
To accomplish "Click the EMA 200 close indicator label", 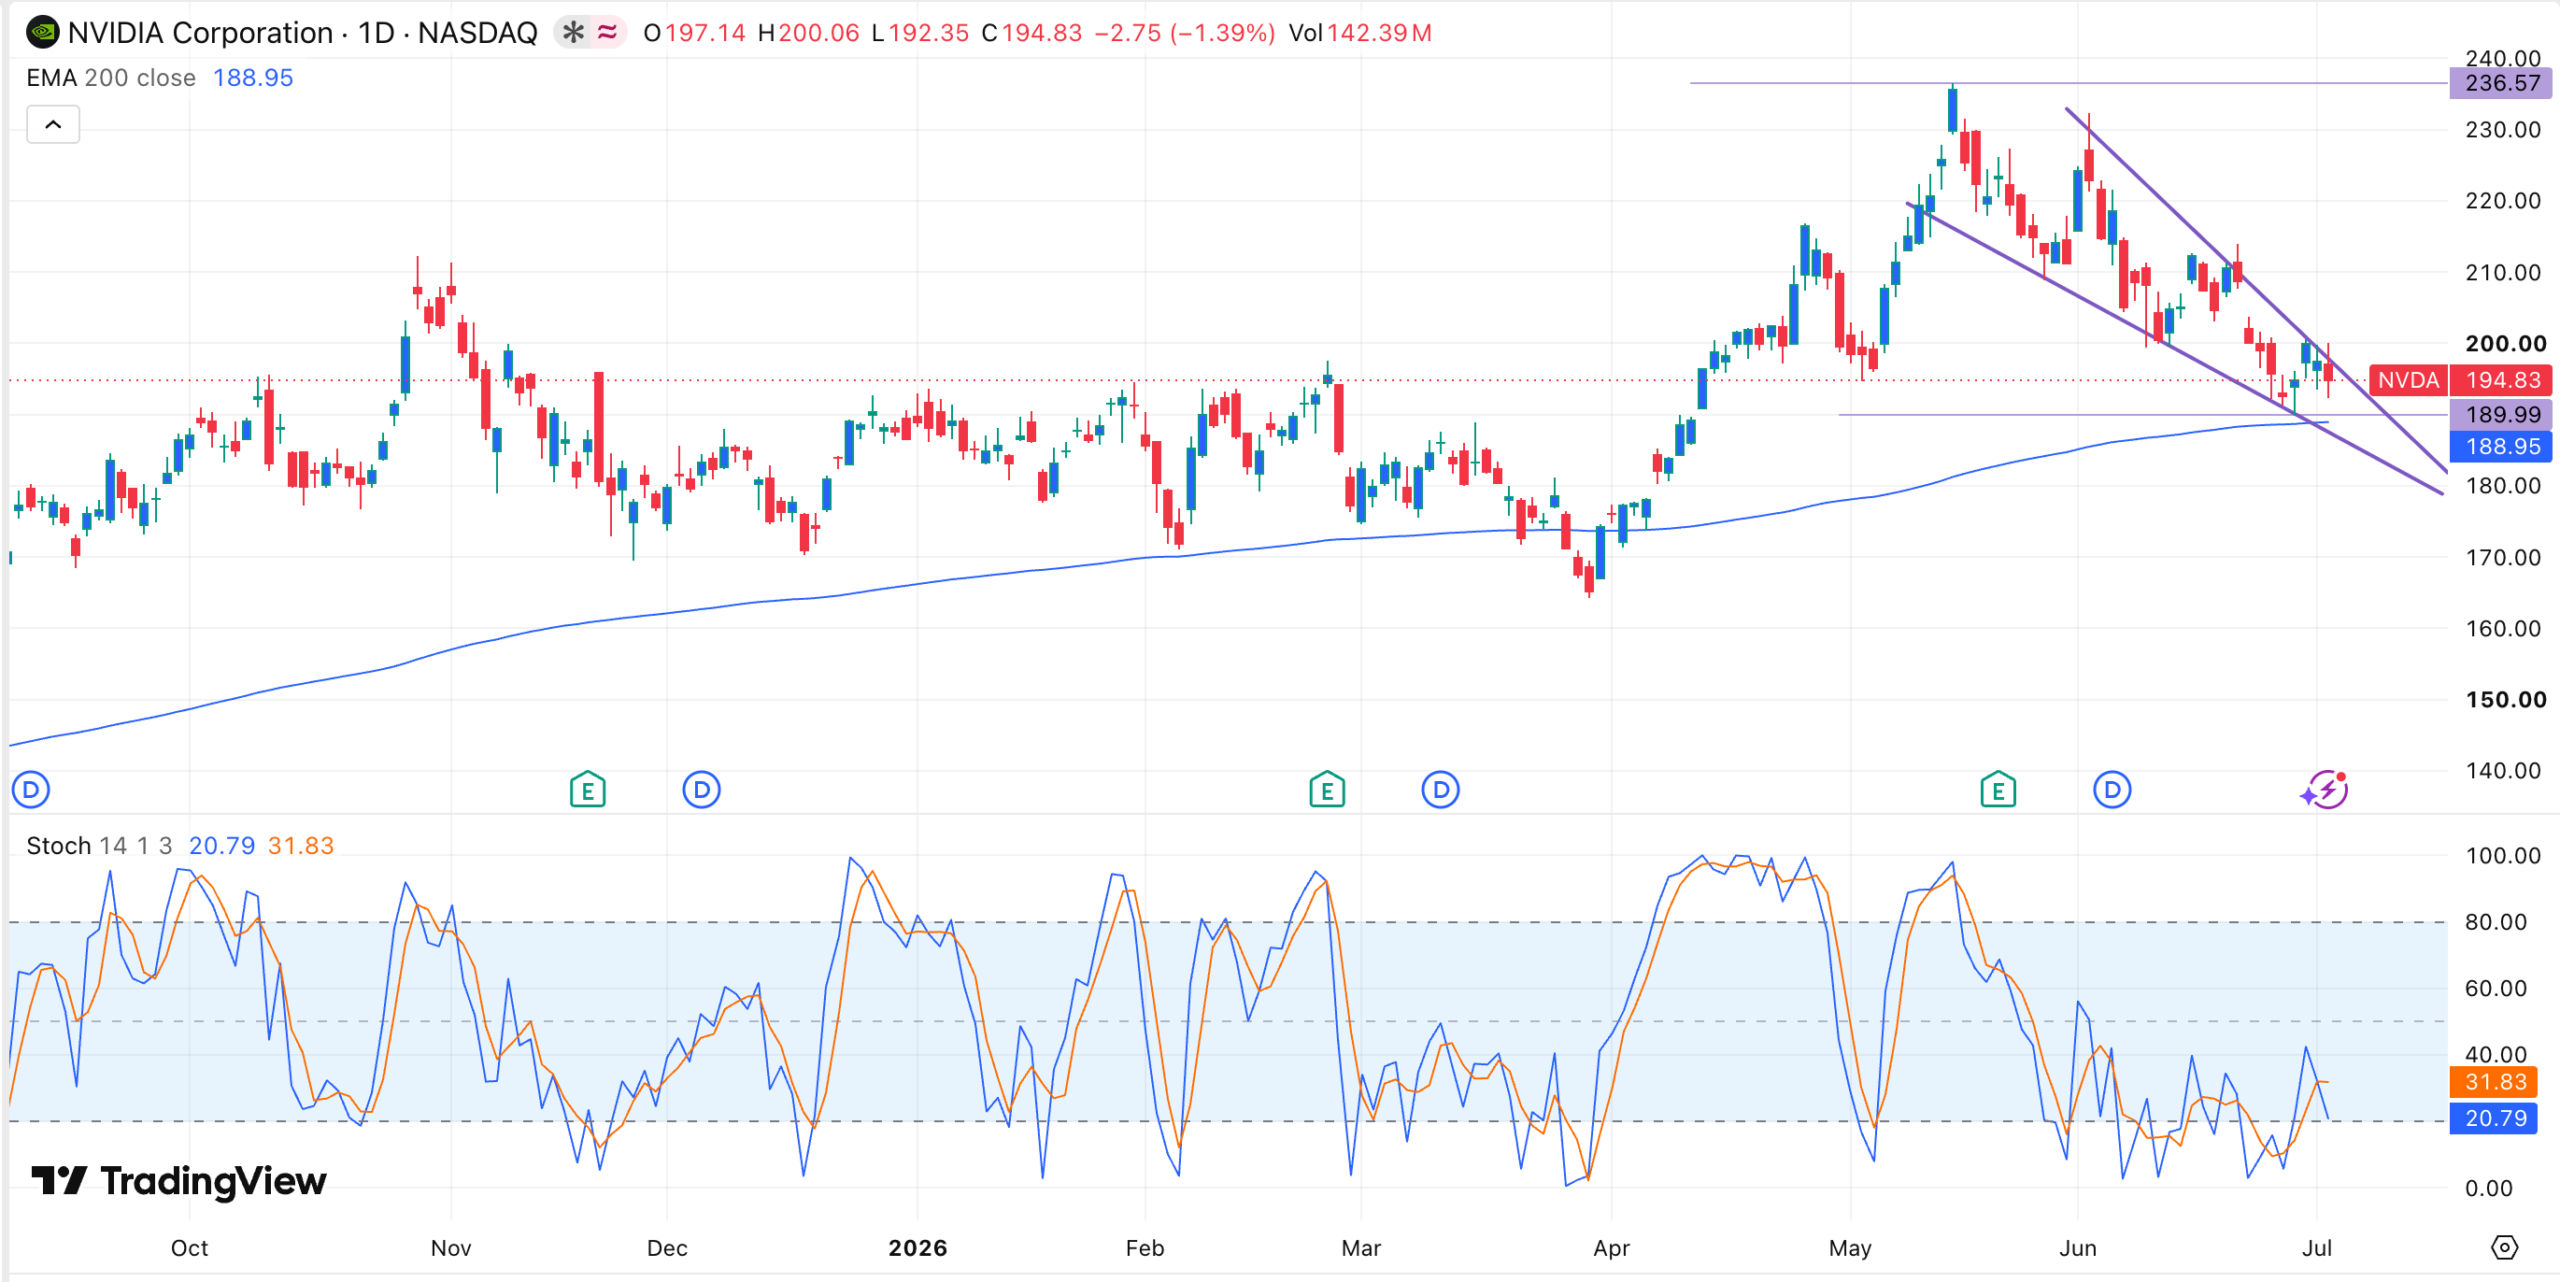I will (x=111, y=78).
